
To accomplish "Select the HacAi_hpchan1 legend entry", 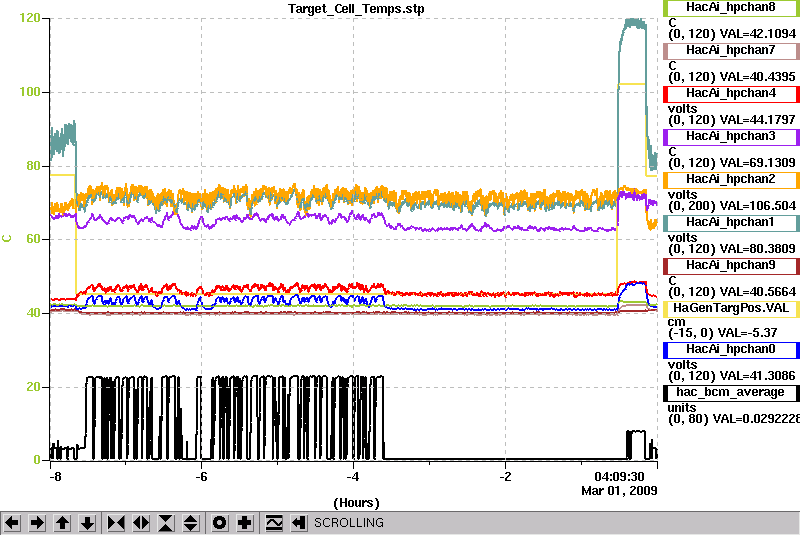I will (731, 223).
